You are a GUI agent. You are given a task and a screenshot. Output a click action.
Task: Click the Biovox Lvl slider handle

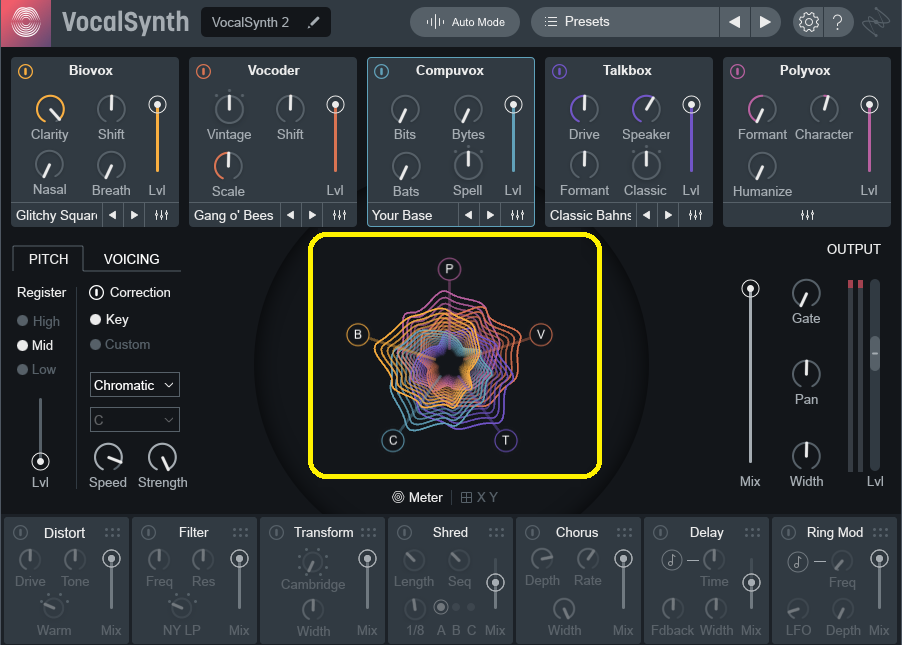(157, 105)
